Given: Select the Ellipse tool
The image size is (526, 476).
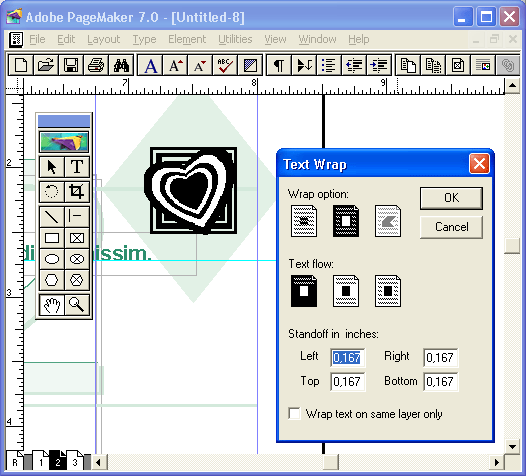Looking at the screenshot, I should coord(52,259).
